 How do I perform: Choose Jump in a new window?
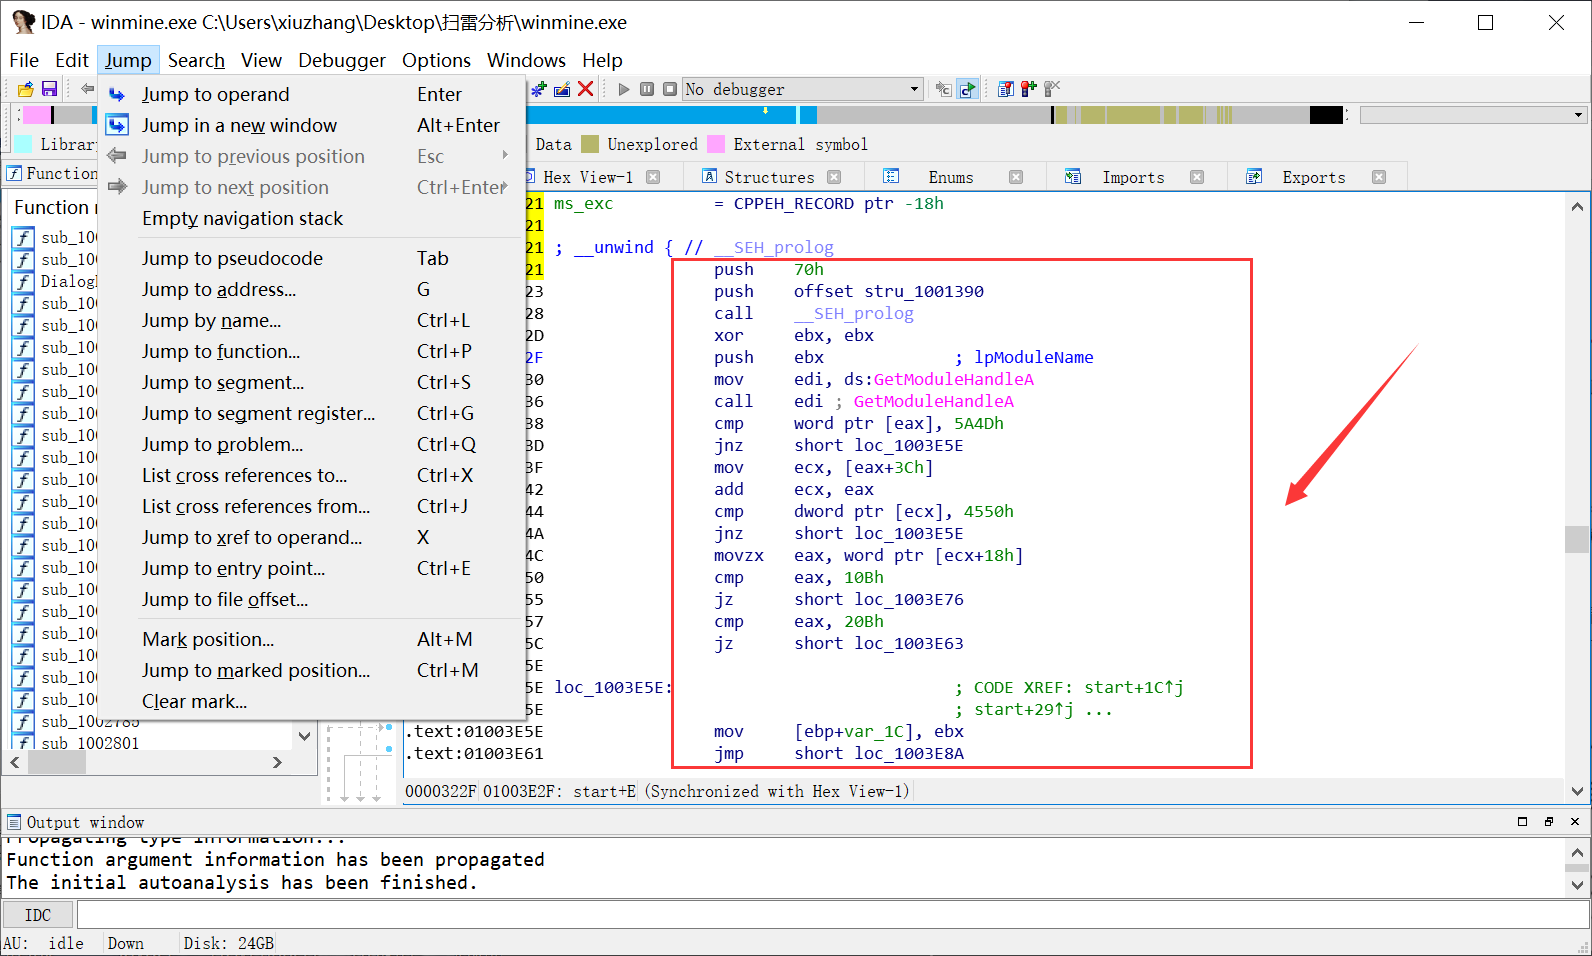312,125
